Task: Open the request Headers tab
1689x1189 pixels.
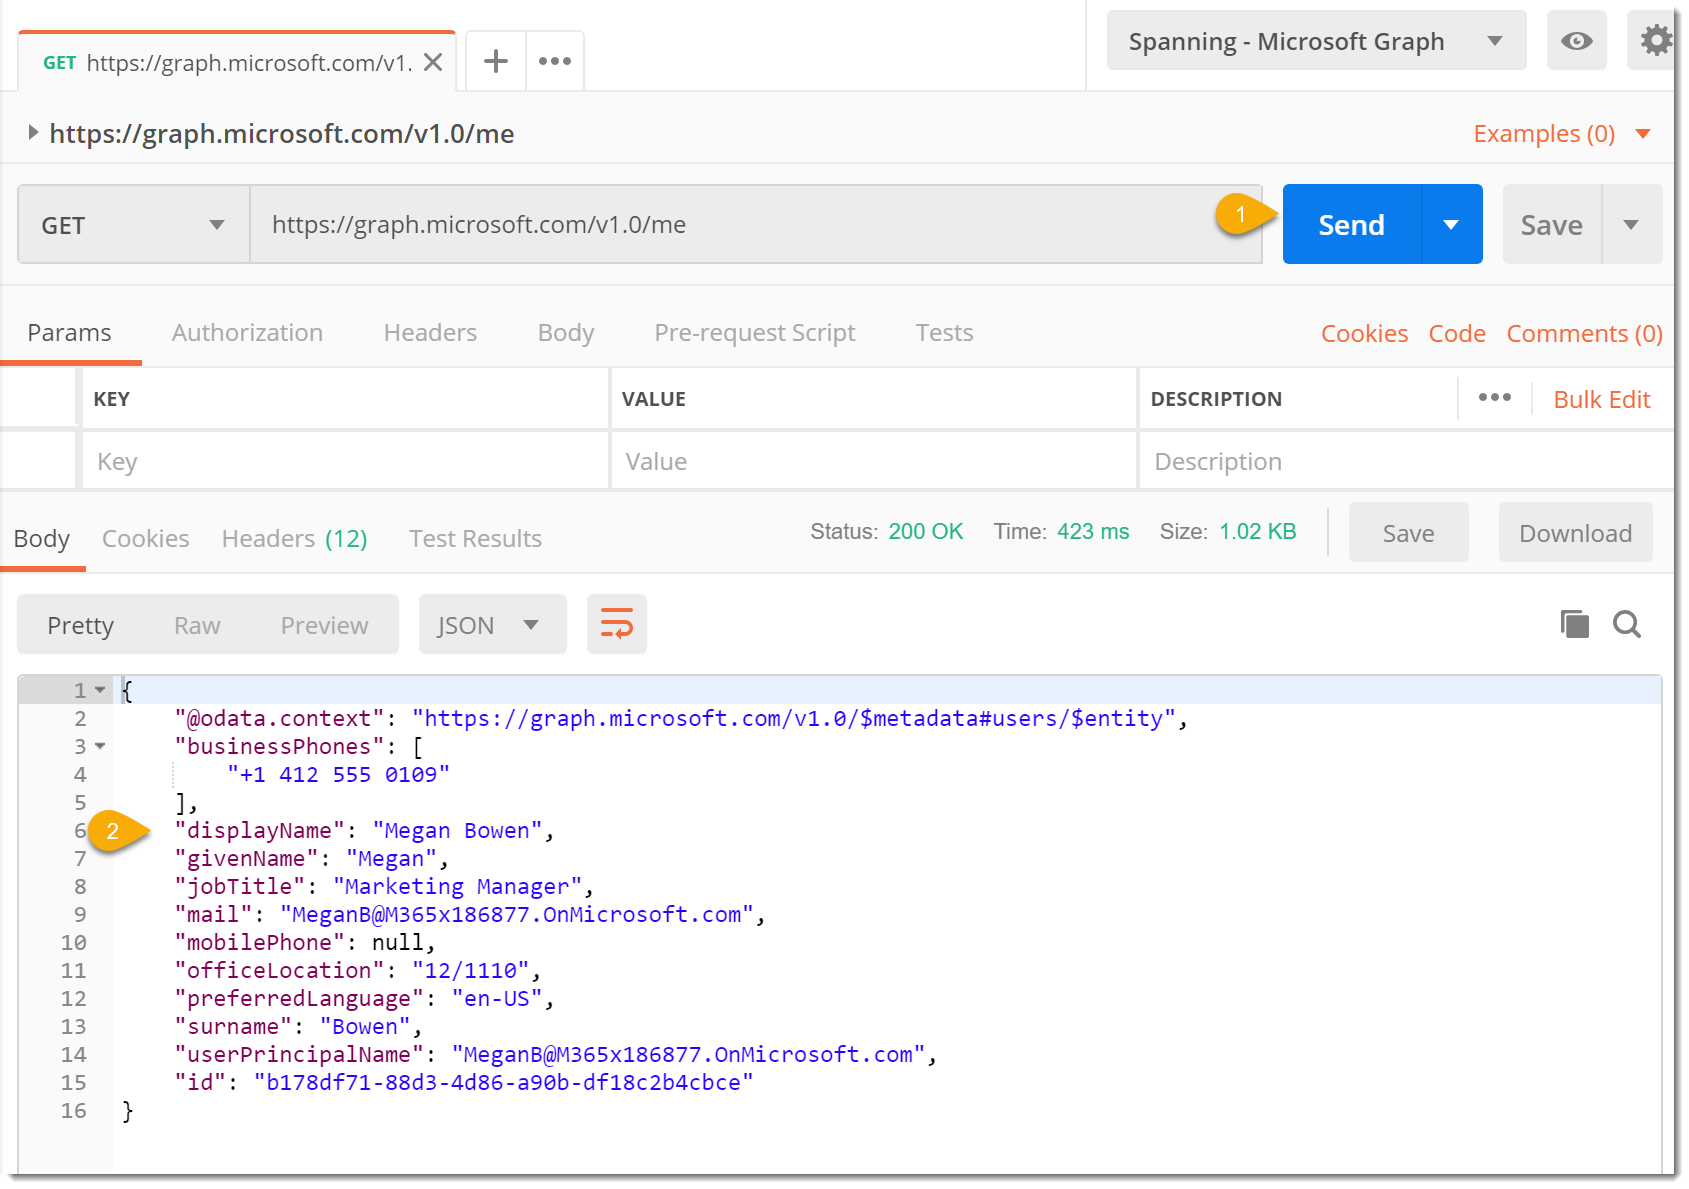Action: pos(430,333)
